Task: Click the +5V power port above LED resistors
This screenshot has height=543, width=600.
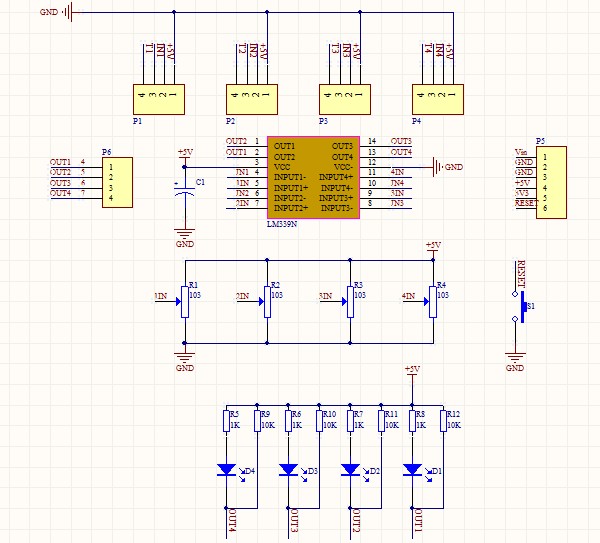Action: (x=411, y=371)
